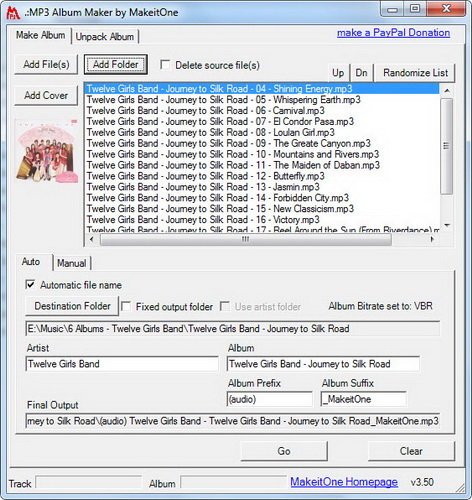
Task: Open the Make Album tab
Action: (41, 35)
